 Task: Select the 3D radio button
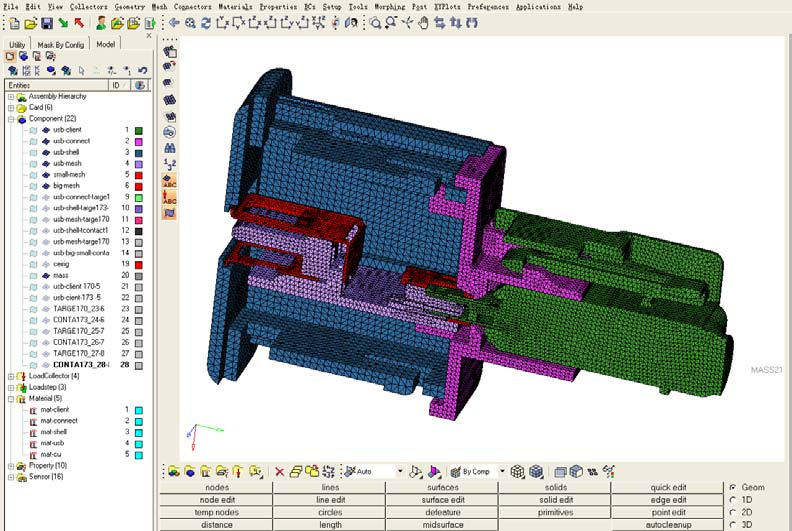tap(733, 524)
